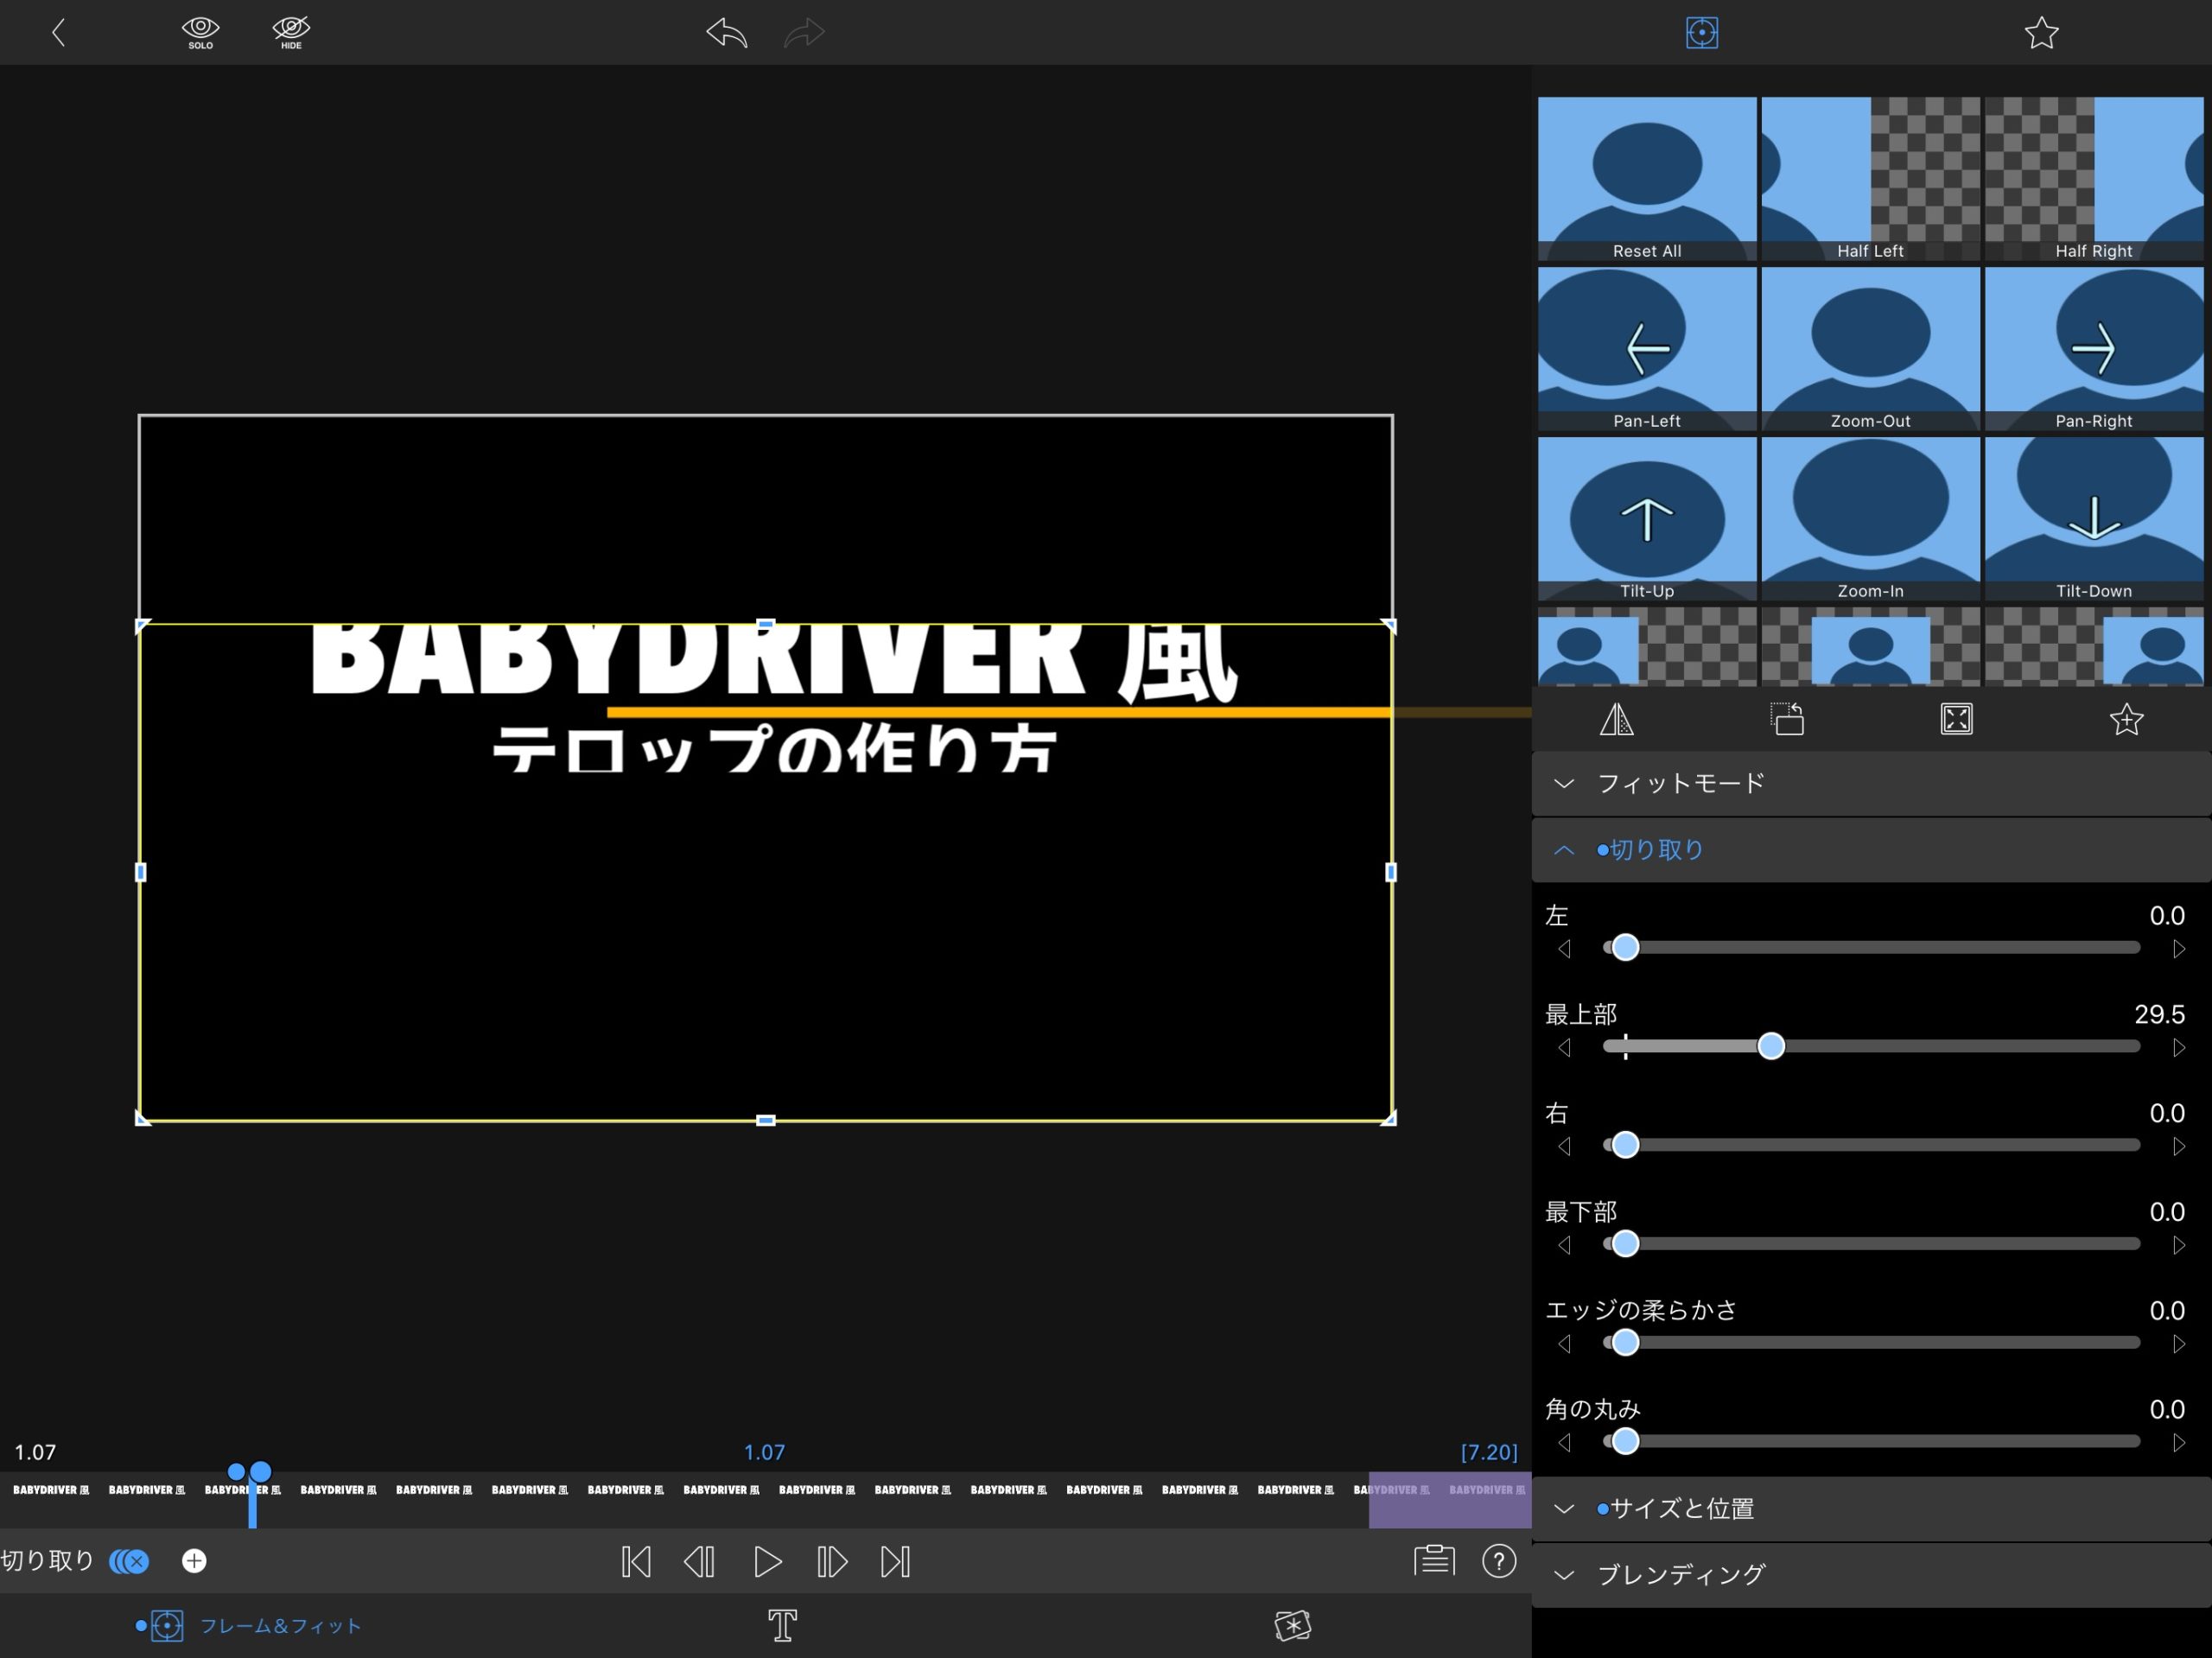Image resolution: width=2212 pixels, height=1658 pixels.
Task: Increase the 右 value with right arrow
Action: [x=2178, y=1146]
